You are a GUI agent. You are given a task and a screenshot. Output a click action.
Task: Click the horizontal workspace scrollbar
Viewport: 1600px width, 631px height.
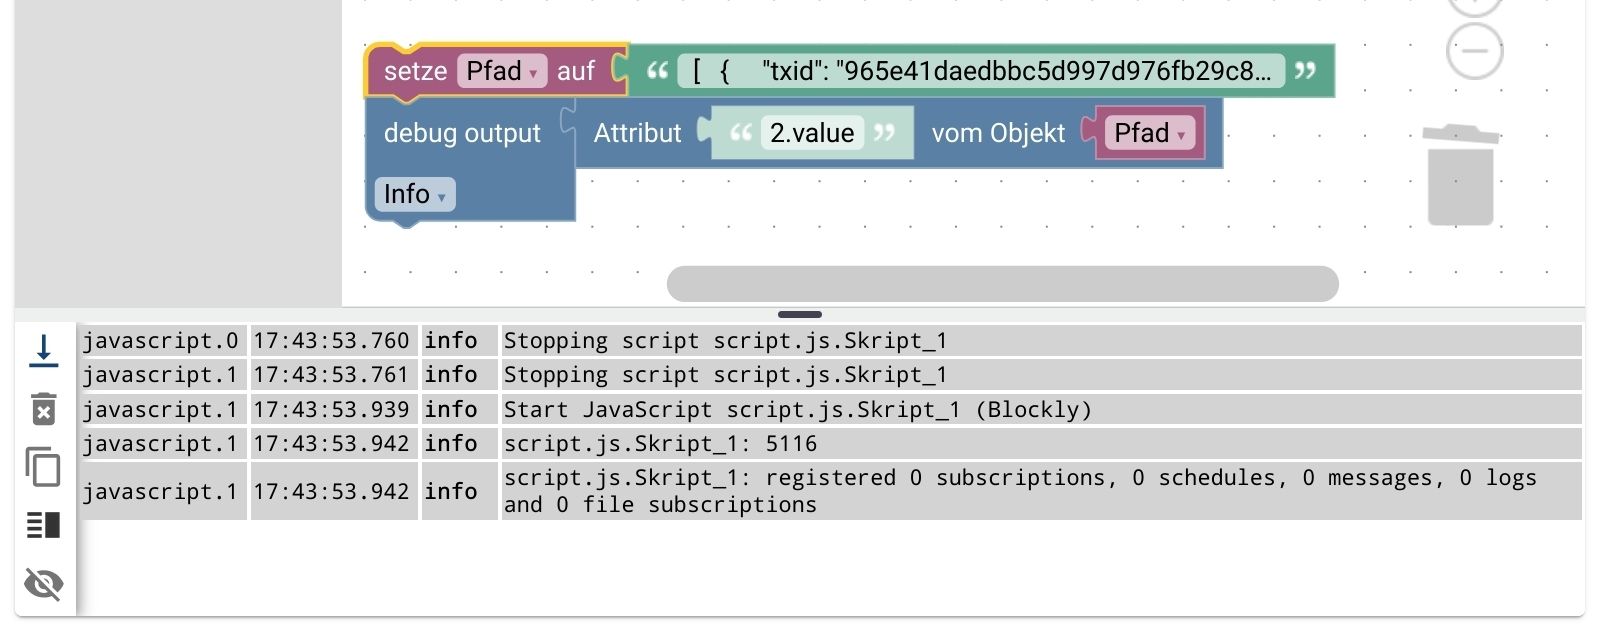[x=1002, y=283]
